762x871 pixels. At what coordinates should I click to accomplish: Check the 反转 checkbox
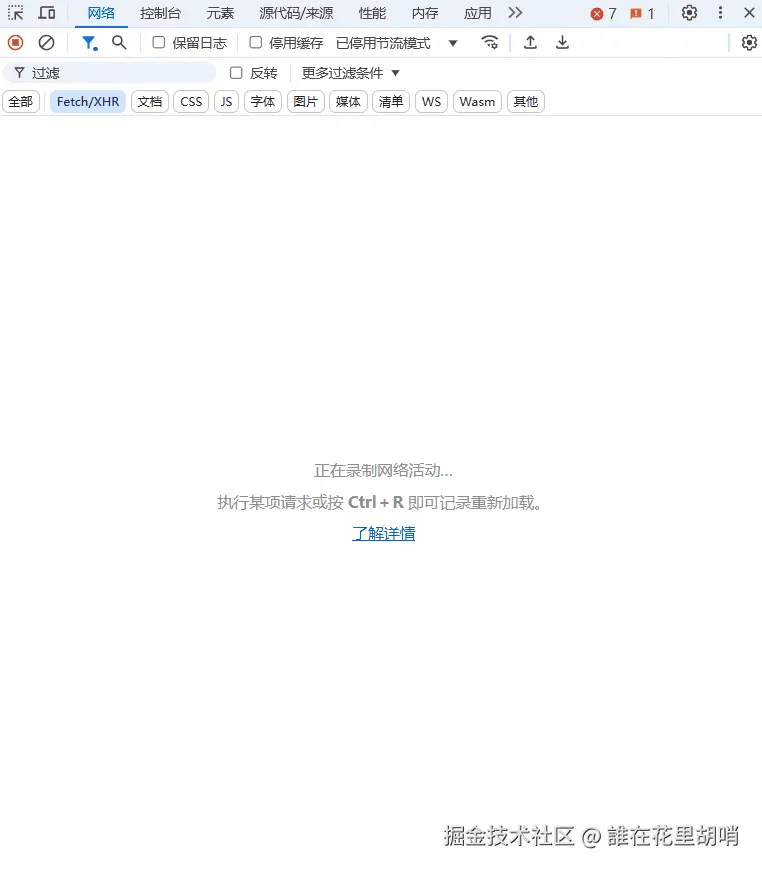pos(236,73)
